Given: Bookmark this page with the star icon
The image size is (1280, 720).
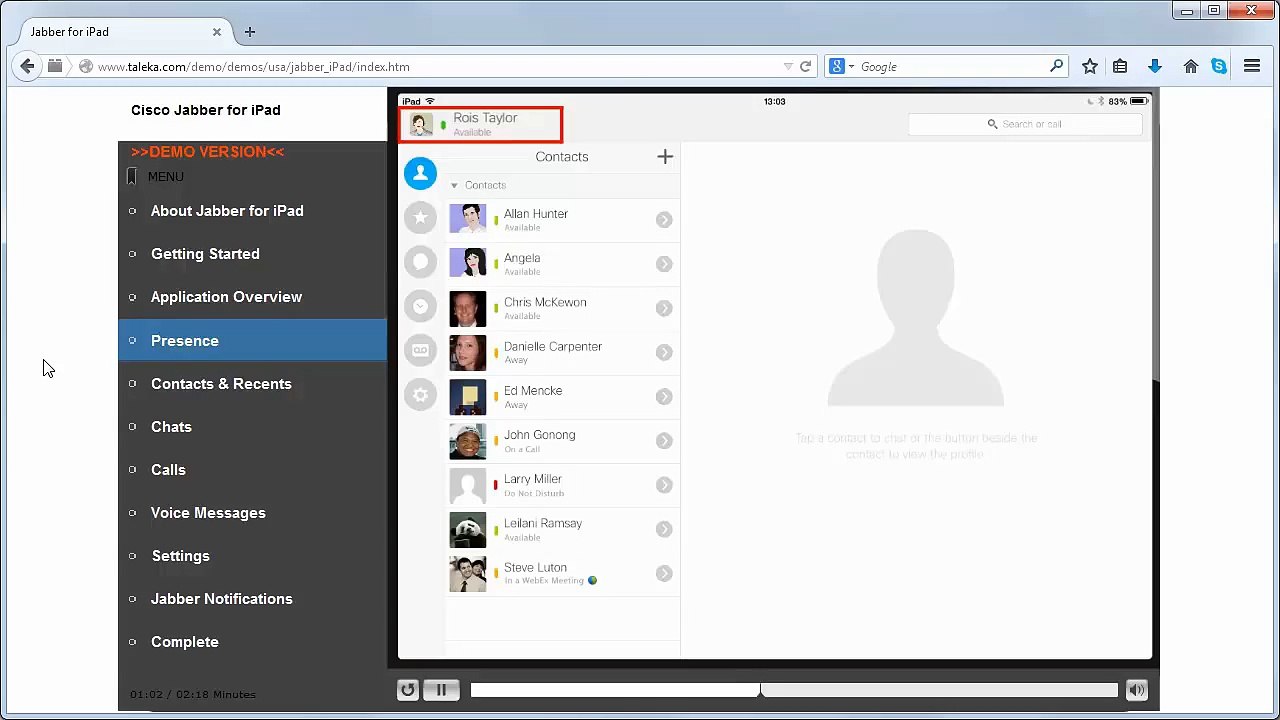Looking at the screenshot, I should [1090, 66].
